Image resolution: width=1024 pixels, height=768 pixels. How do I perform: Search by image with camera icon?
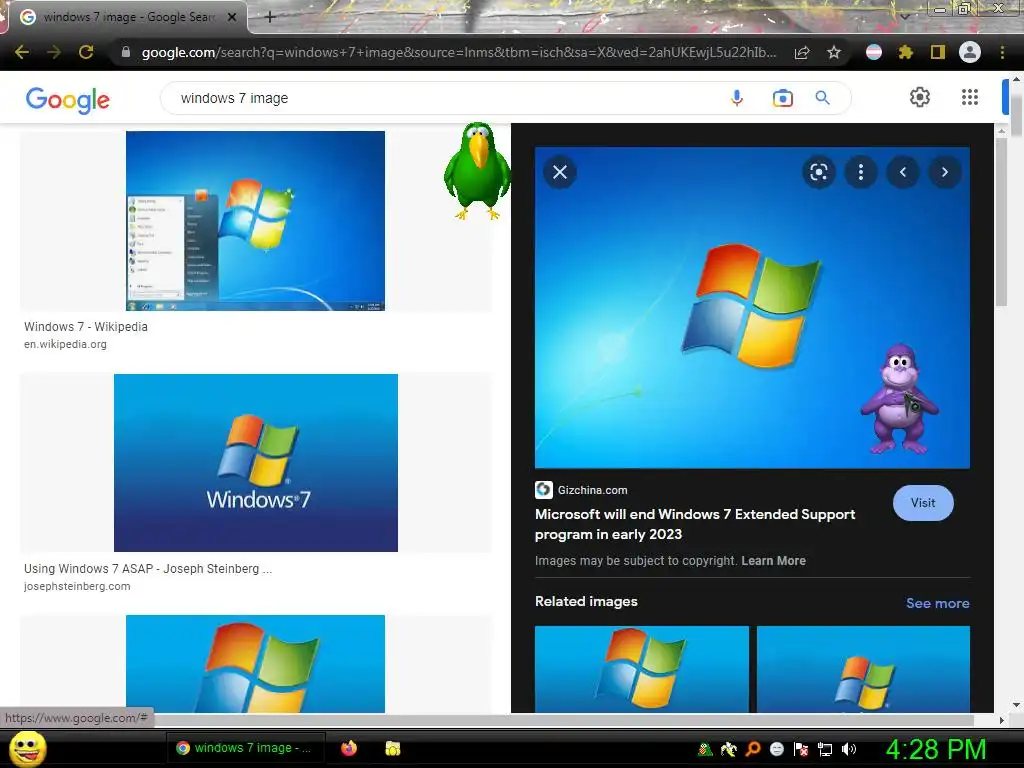tap(782, 98)
